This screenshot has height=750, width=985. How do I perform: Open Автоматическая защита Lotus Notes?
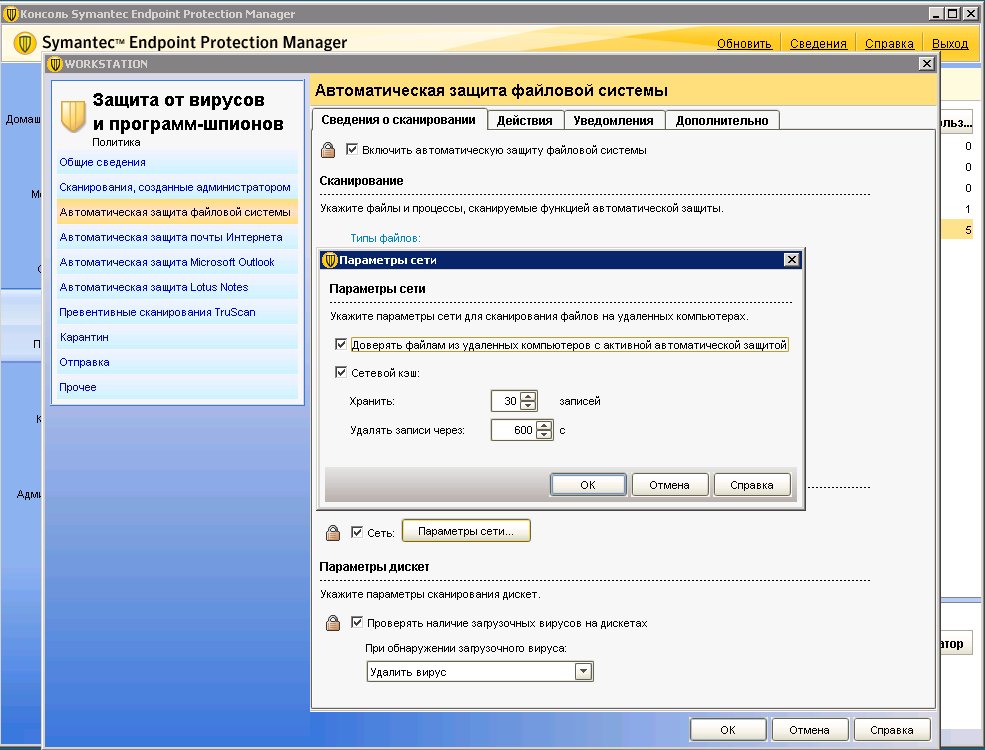click(177, 287)
